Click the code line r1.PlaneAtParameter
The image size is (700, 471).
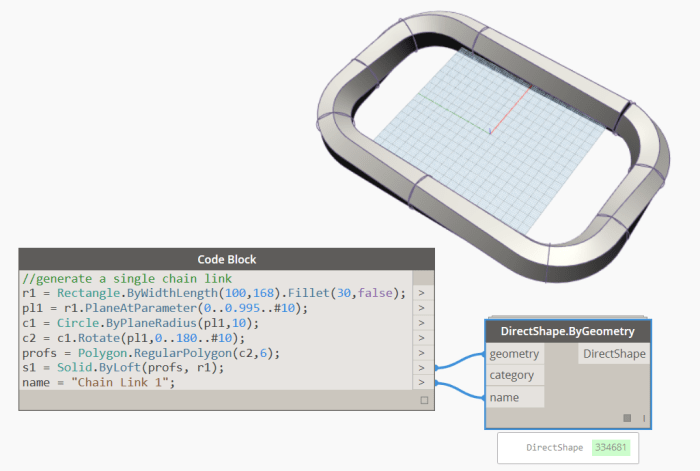165,308
